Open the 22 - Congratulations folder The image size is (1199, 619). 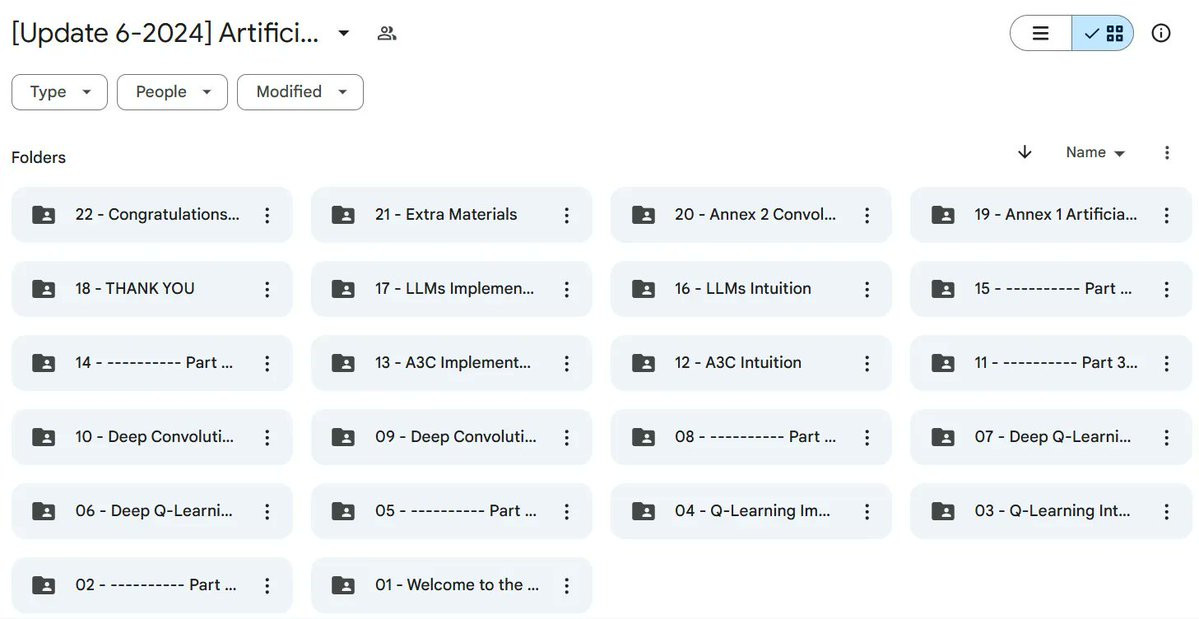152,215
